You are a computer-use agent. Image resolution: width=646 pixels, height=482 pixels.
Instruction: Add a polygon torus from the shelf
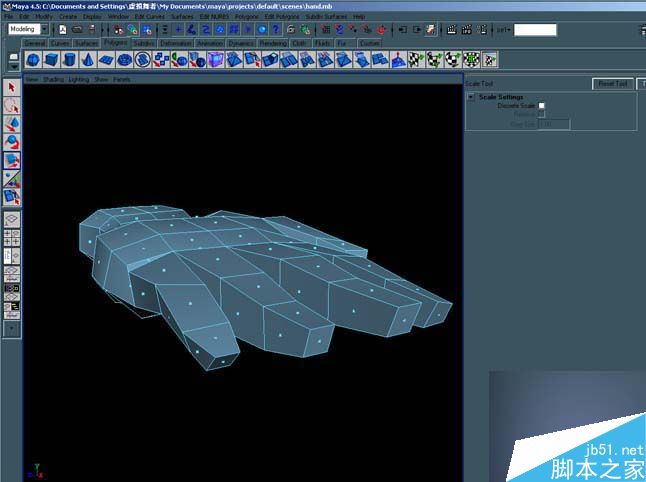(124, 60)
